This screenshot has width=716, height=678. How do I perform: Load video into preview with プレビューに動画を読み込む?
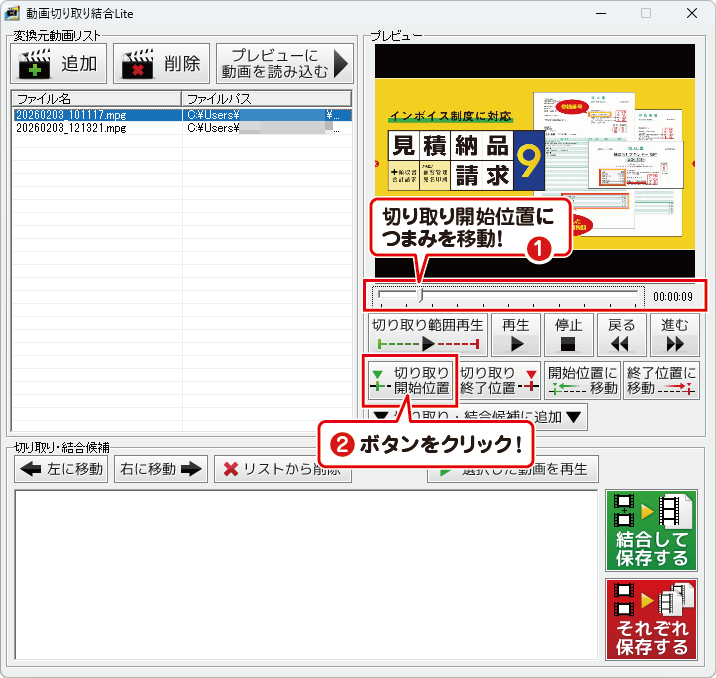point(285,65)
